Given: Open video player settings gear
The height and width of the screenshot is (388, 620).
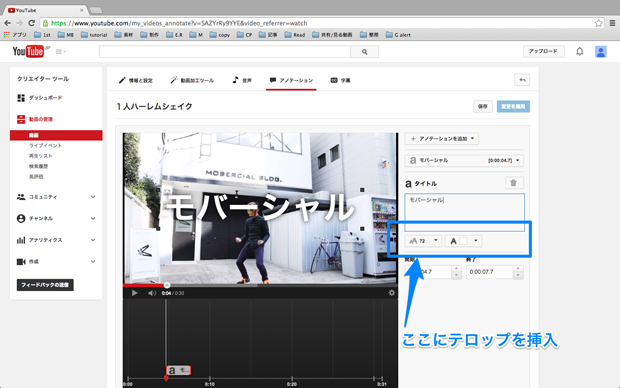Looking at the screenshot, I should point(391,293).
